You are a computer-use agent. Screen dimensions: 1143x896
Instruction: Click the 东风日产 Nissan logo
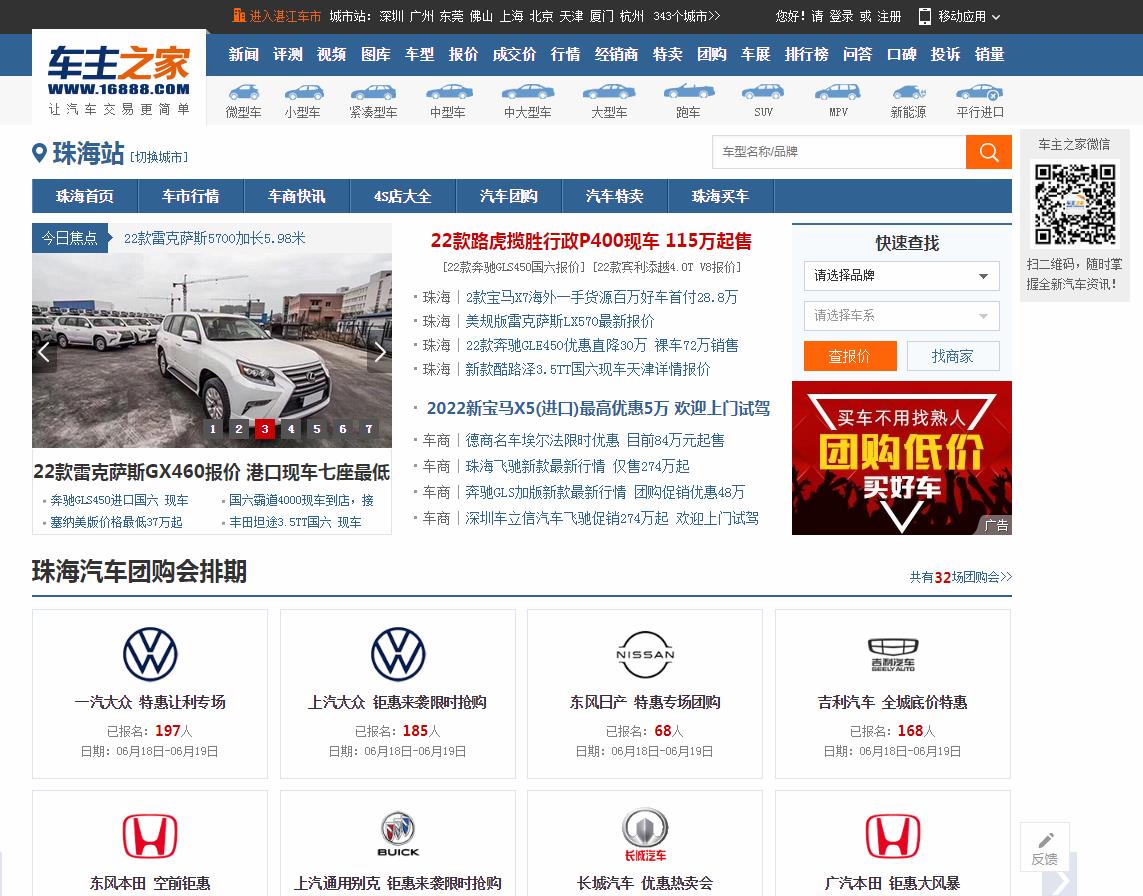pyautogui.click(x=645, y=654)
